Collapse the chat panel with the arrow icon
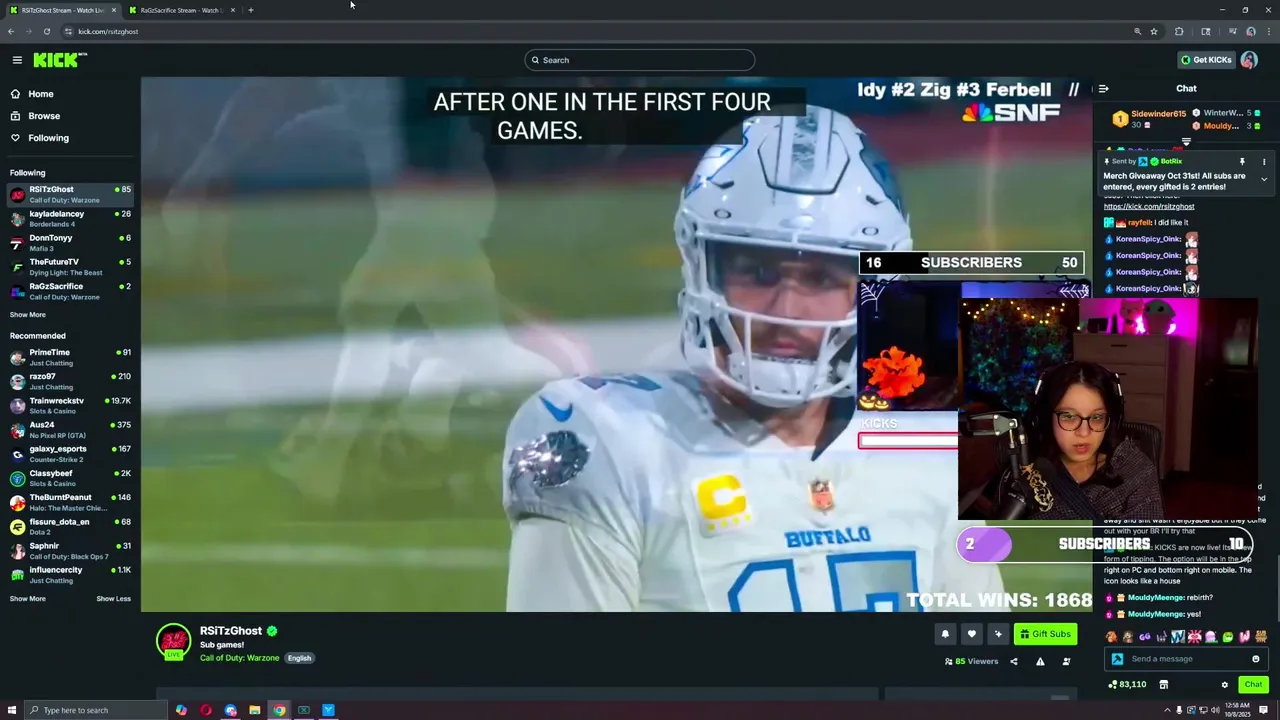 click(x=1104, y=88)
